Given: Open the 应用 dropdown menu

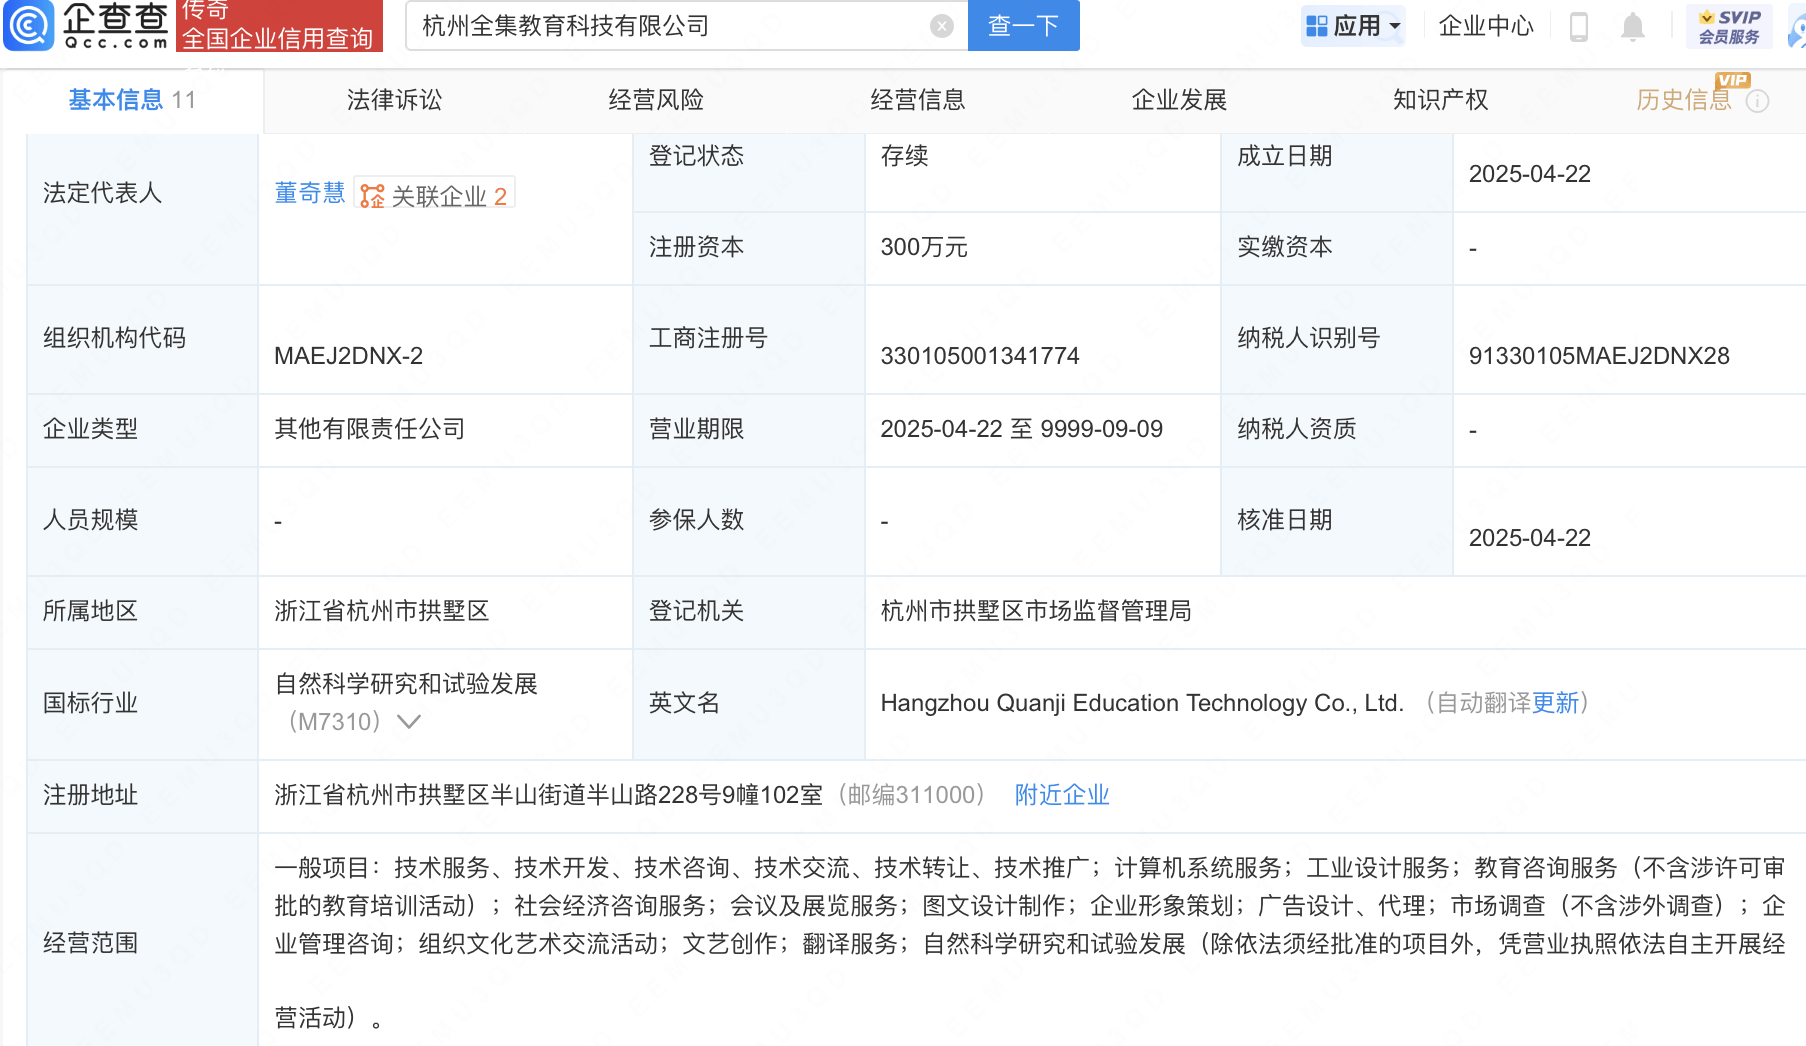Looking at the screenshot, I should pos(1353,26).
